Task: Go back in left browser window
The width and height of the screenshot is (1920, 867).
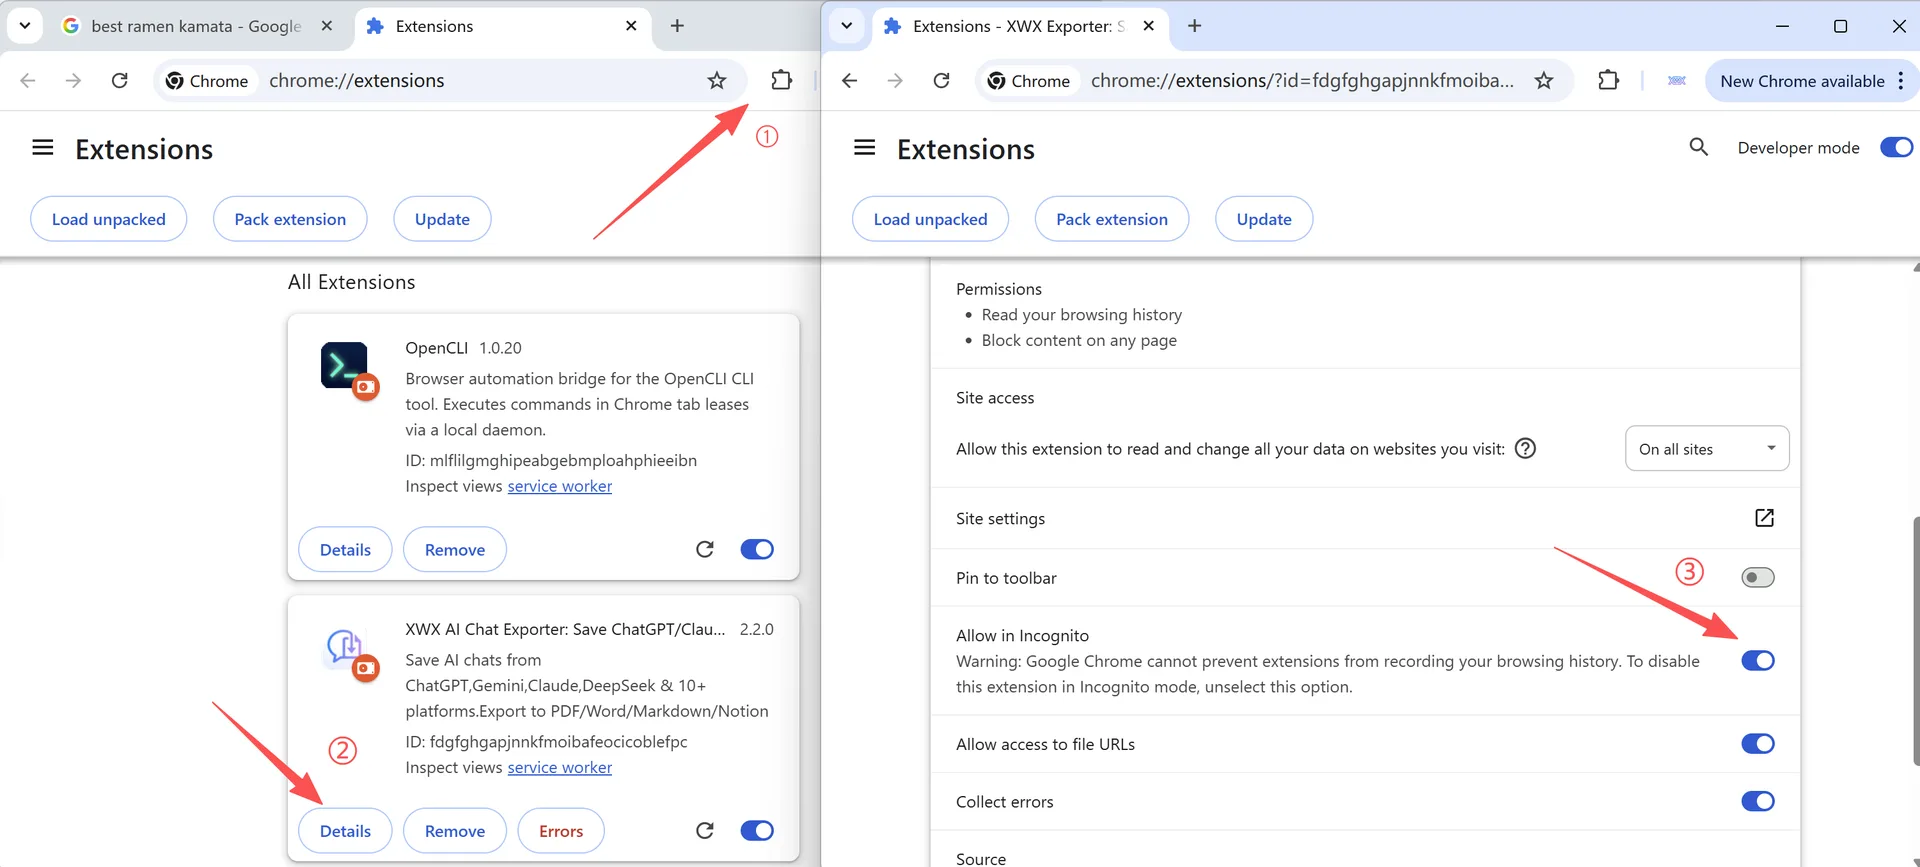Action: pos(28,80)
